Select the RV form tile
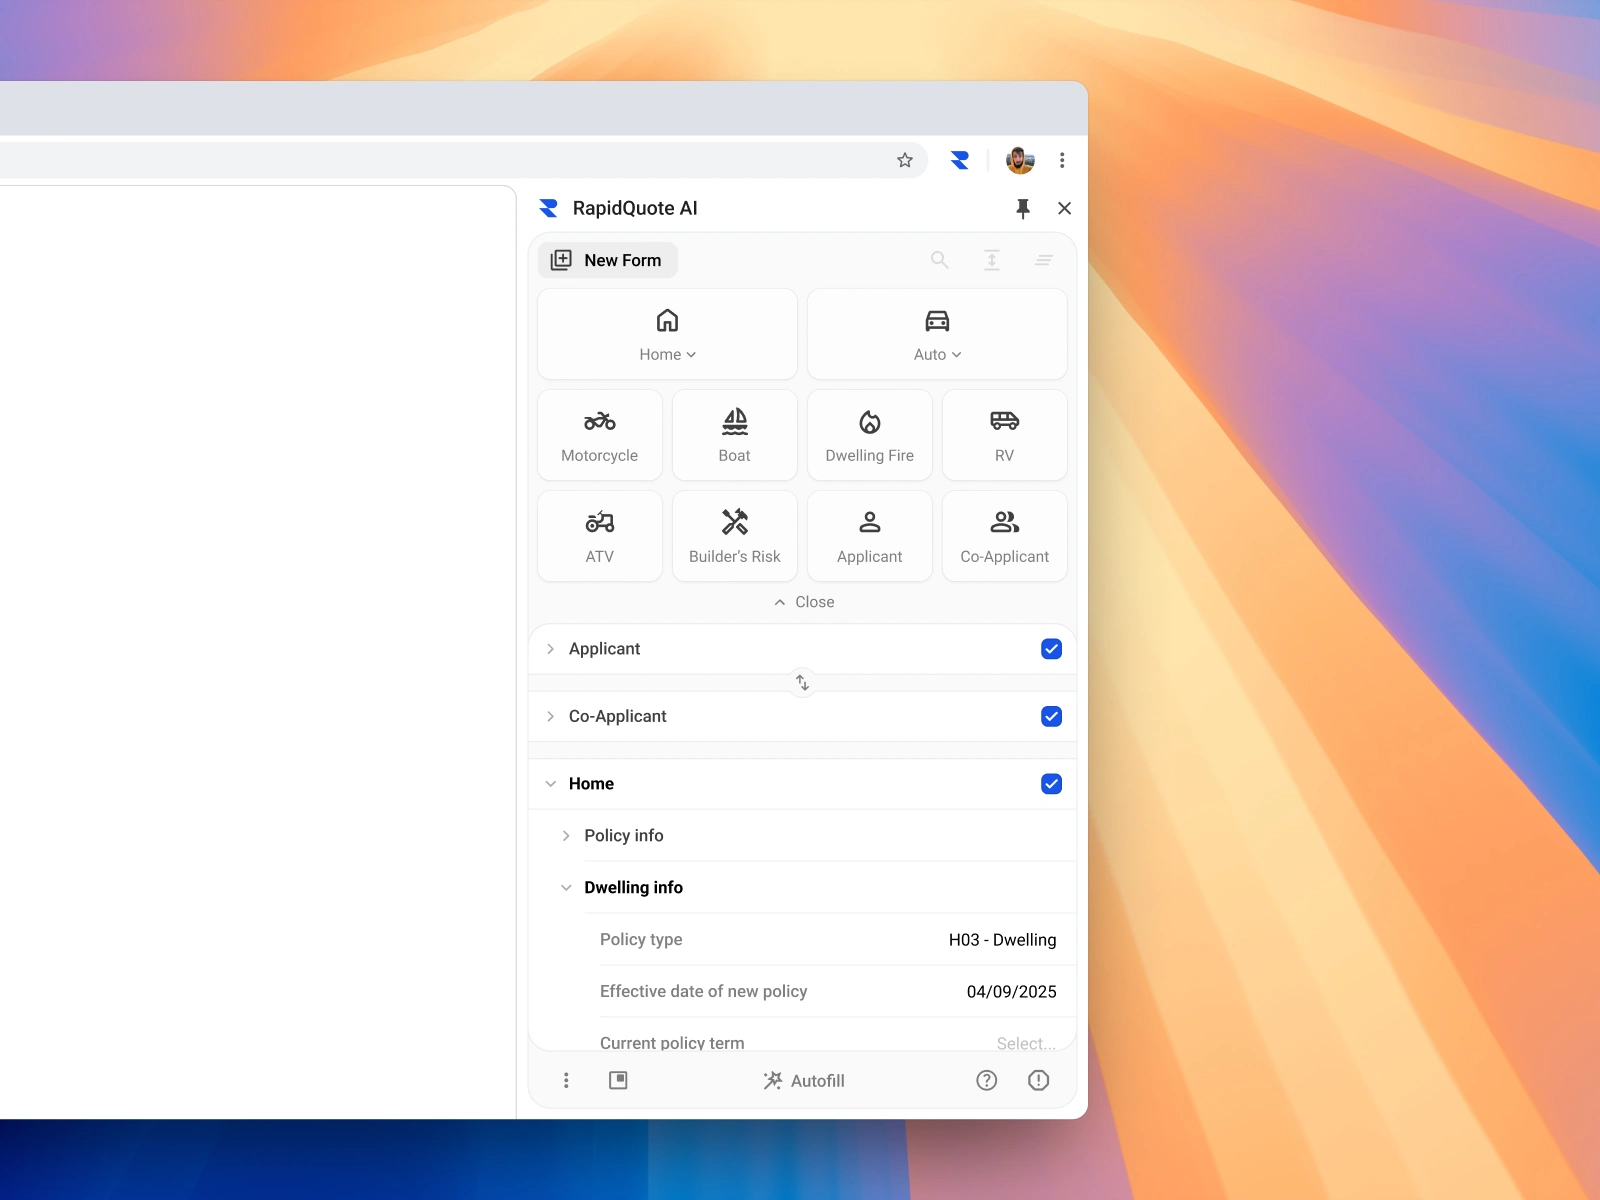This screenshot has width=1600, height=1200. tap(1005, 435)
